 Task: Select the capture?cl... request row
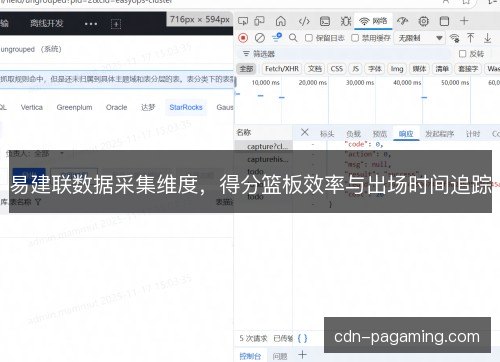pos(264,146)
